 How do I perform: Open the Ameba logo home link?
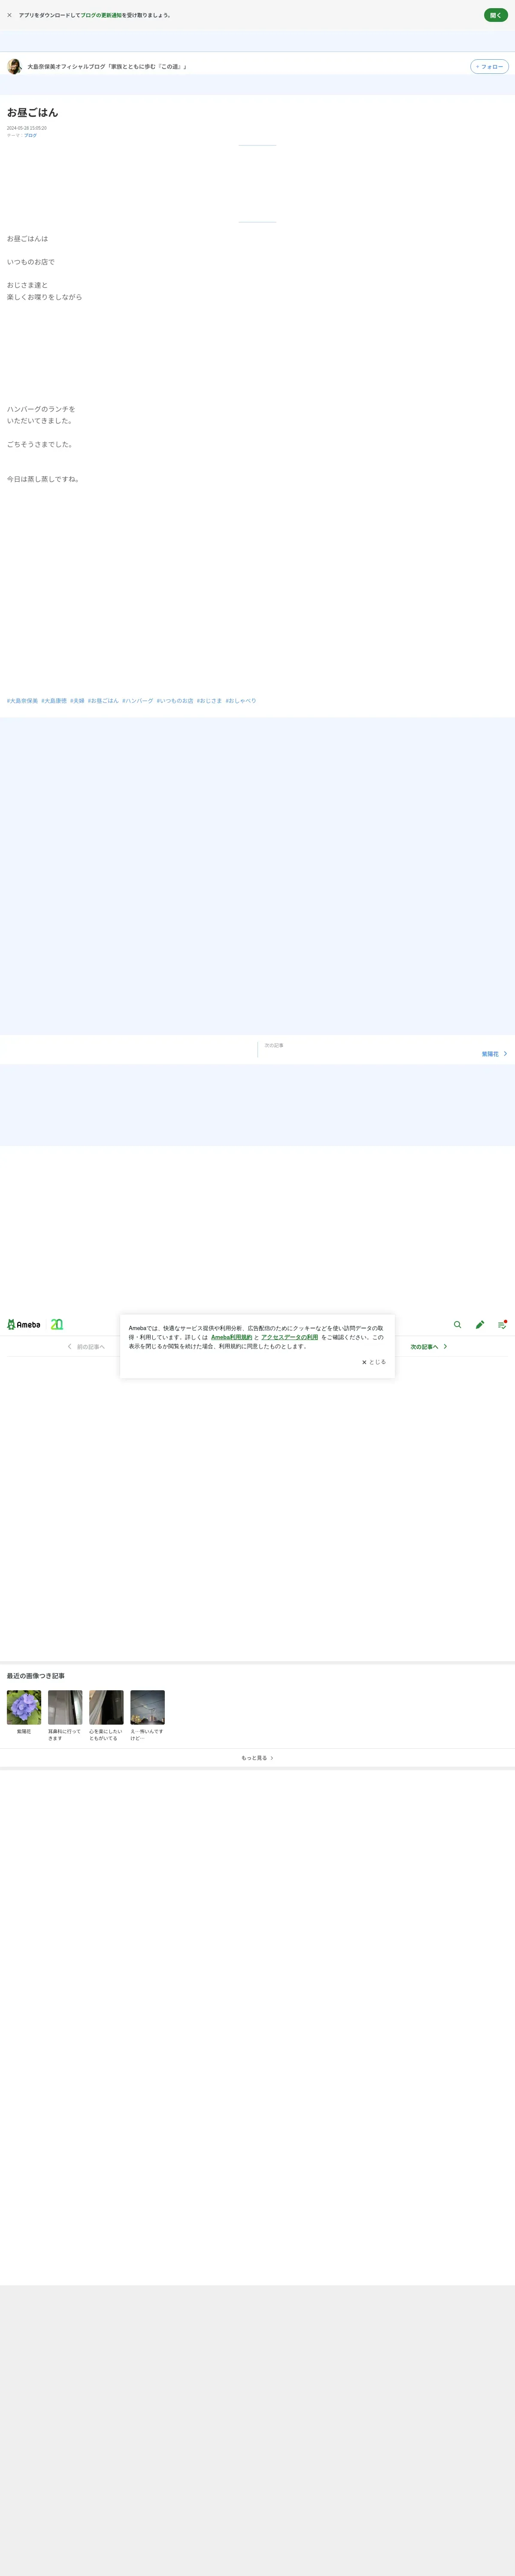(24, 1324)
